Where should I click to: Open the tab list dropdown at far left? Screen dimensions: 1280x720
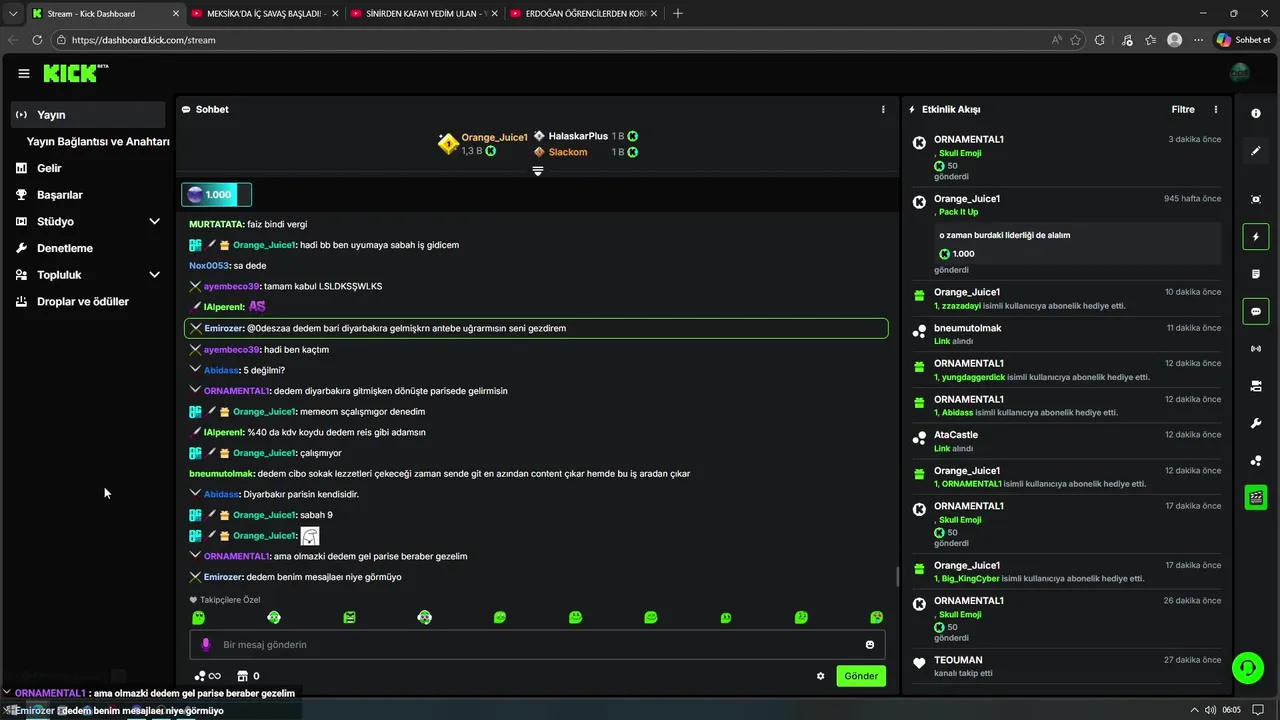tap(13, 14)
